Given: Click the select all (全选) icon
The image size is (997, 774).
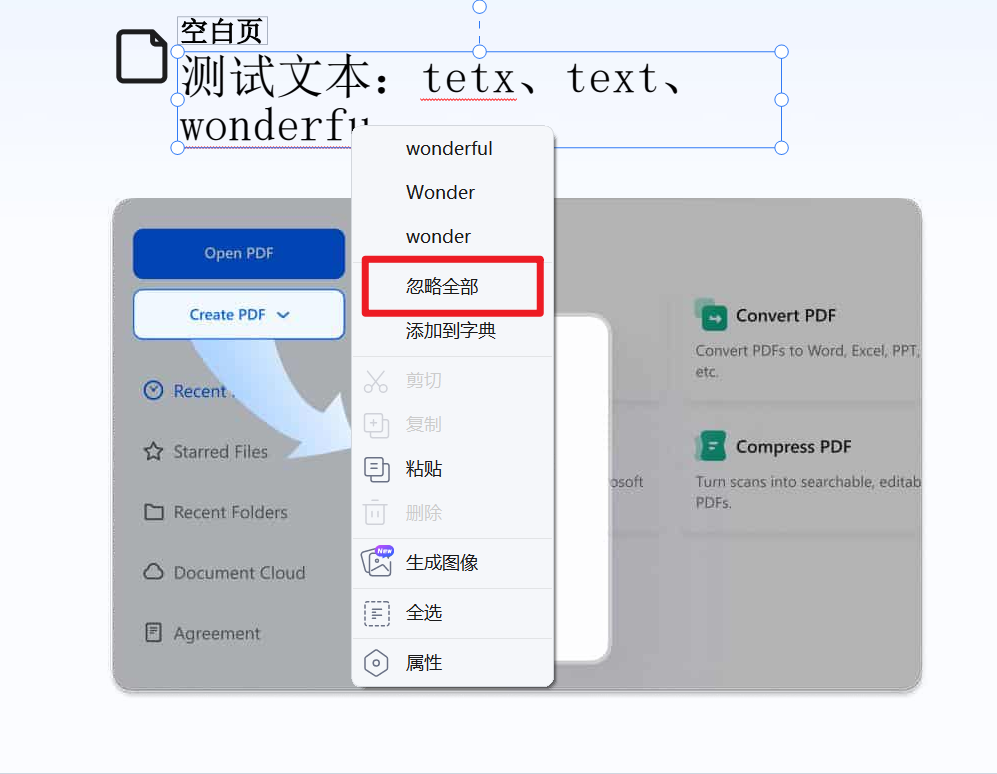Looking at the screenshot, I should tap(376, 613).
